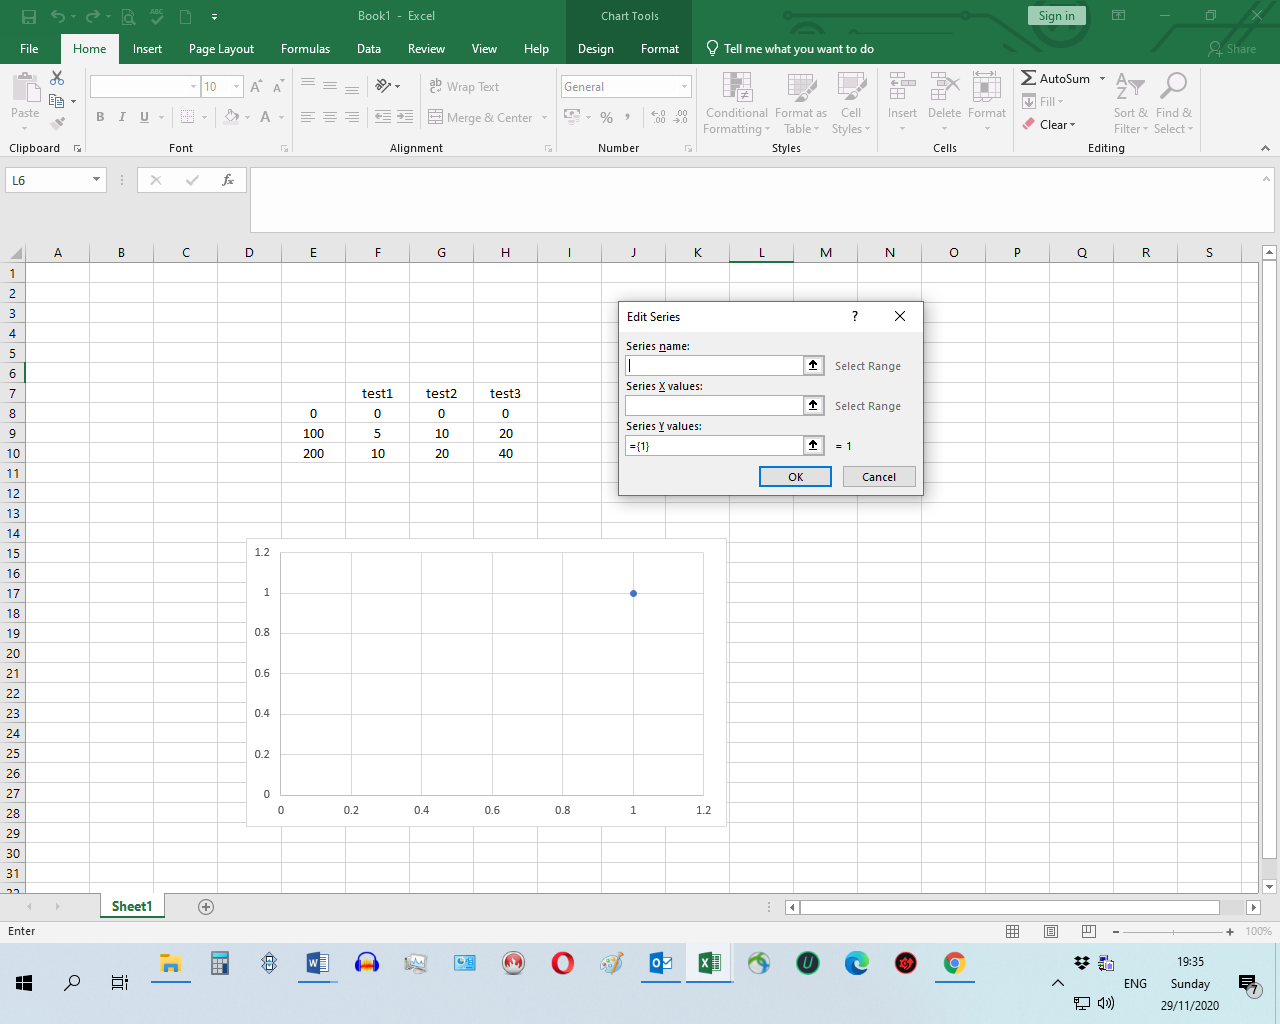This screenshot has width=1280, height=1024.
Task: Toggle Center horizontal alignment
Action: 330,117
